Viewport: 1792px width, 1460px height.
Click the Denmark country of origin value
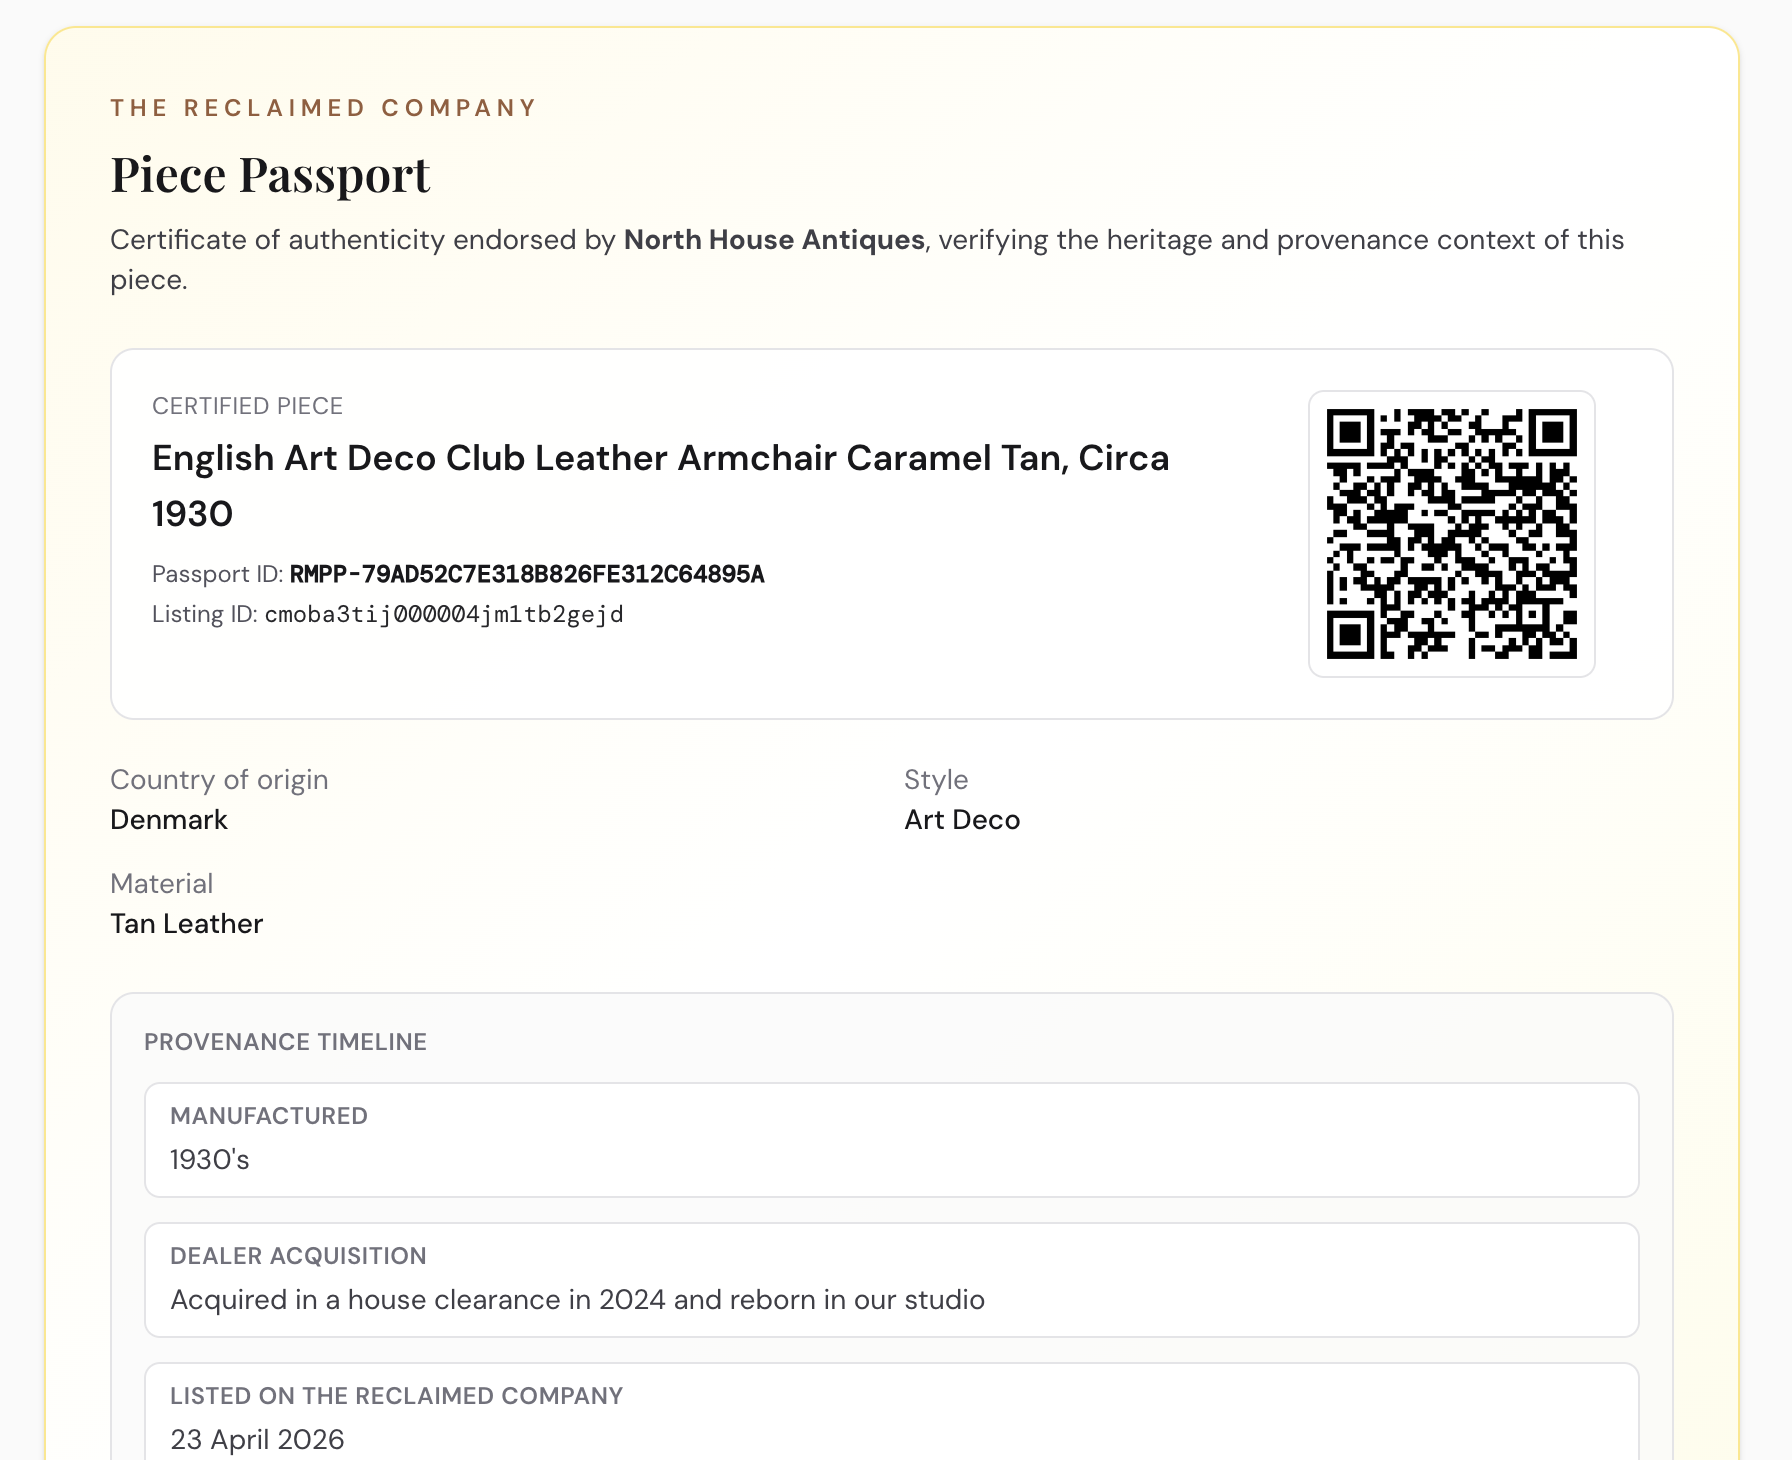coord(169,820)
